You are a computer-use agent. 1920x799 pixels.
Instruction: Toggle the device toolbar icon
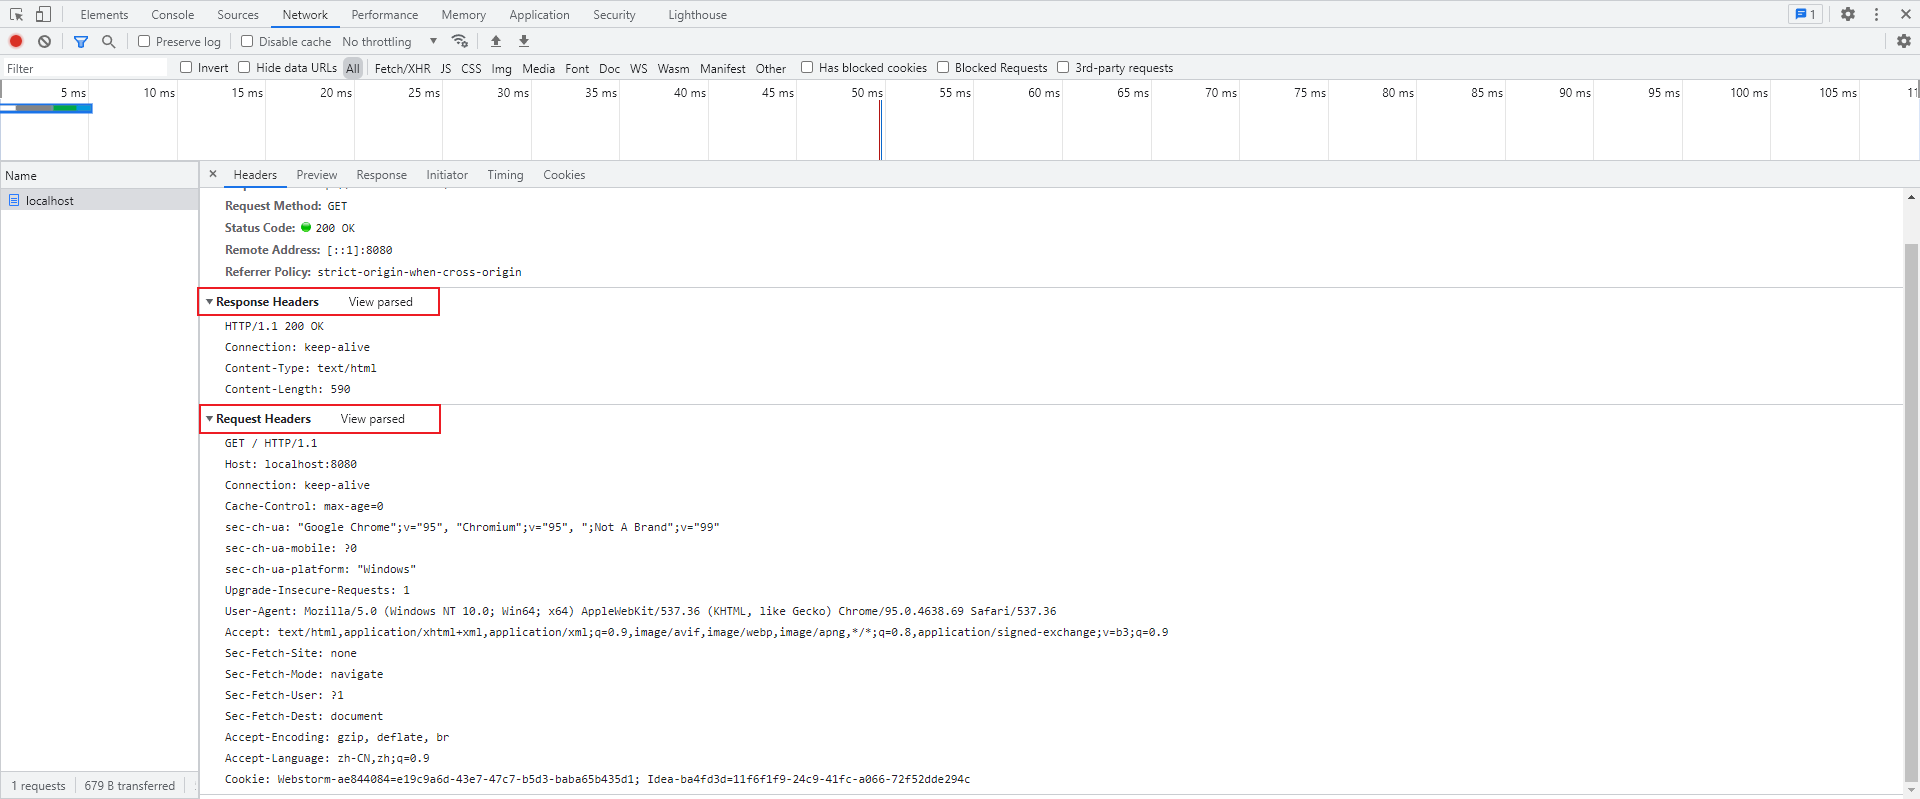[43, 14]
